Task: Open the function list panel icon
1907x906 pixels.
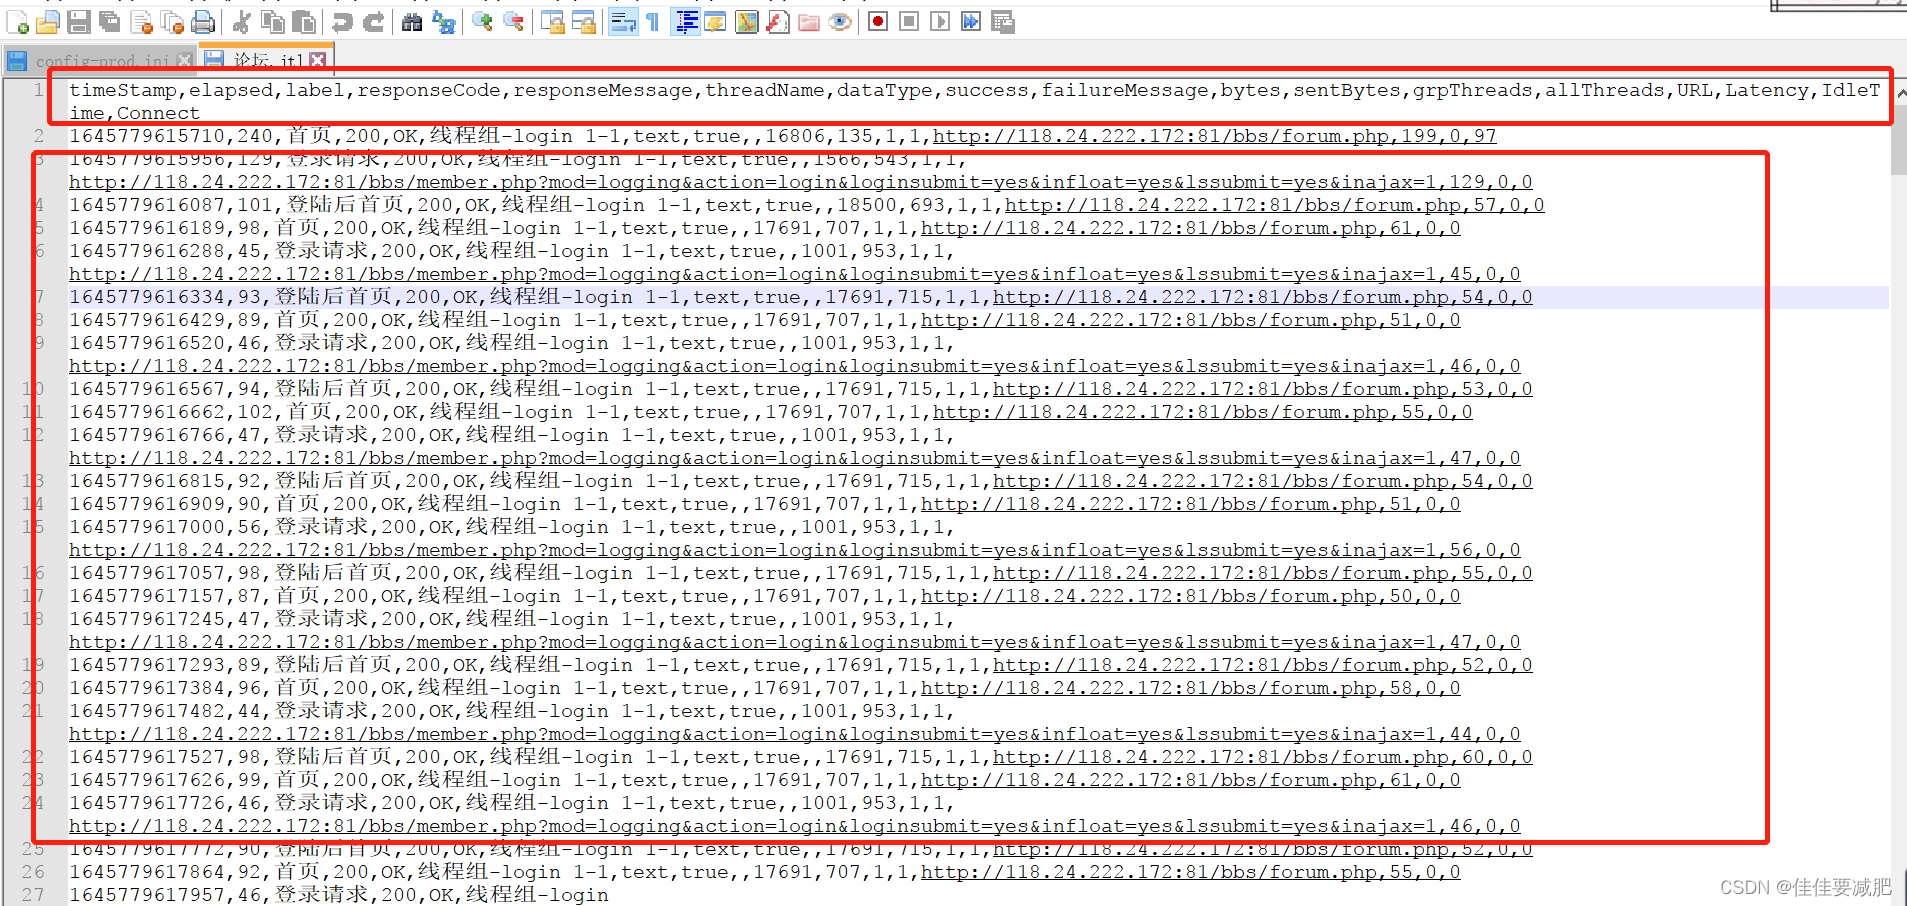Action: pos(777,22)
